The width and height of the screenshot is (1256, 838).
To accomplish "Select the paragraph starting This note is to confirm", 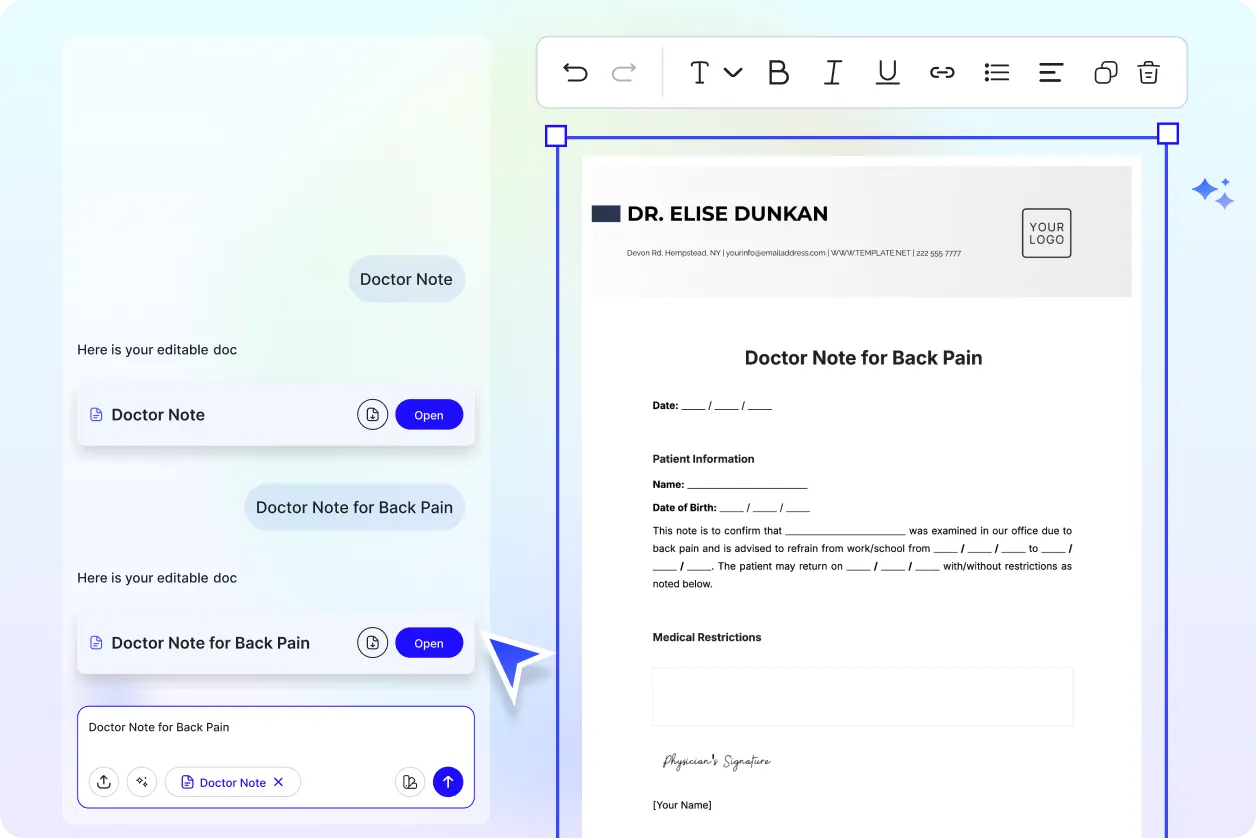I will (x=862, y=557).
